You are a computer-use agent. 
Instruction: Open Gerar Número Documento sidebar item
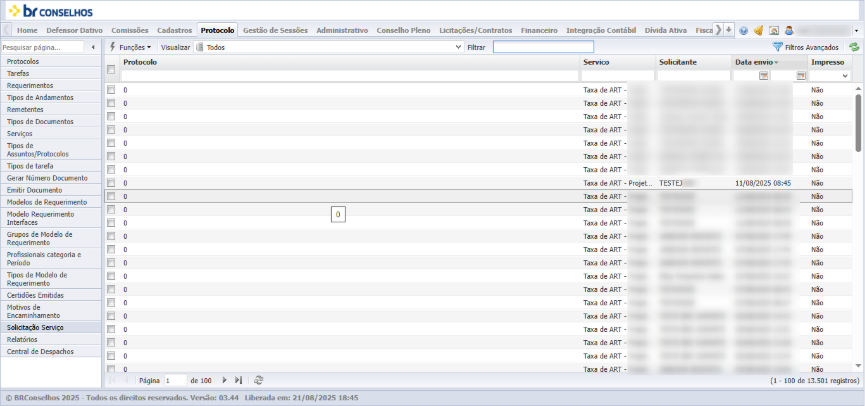(51, 178)
